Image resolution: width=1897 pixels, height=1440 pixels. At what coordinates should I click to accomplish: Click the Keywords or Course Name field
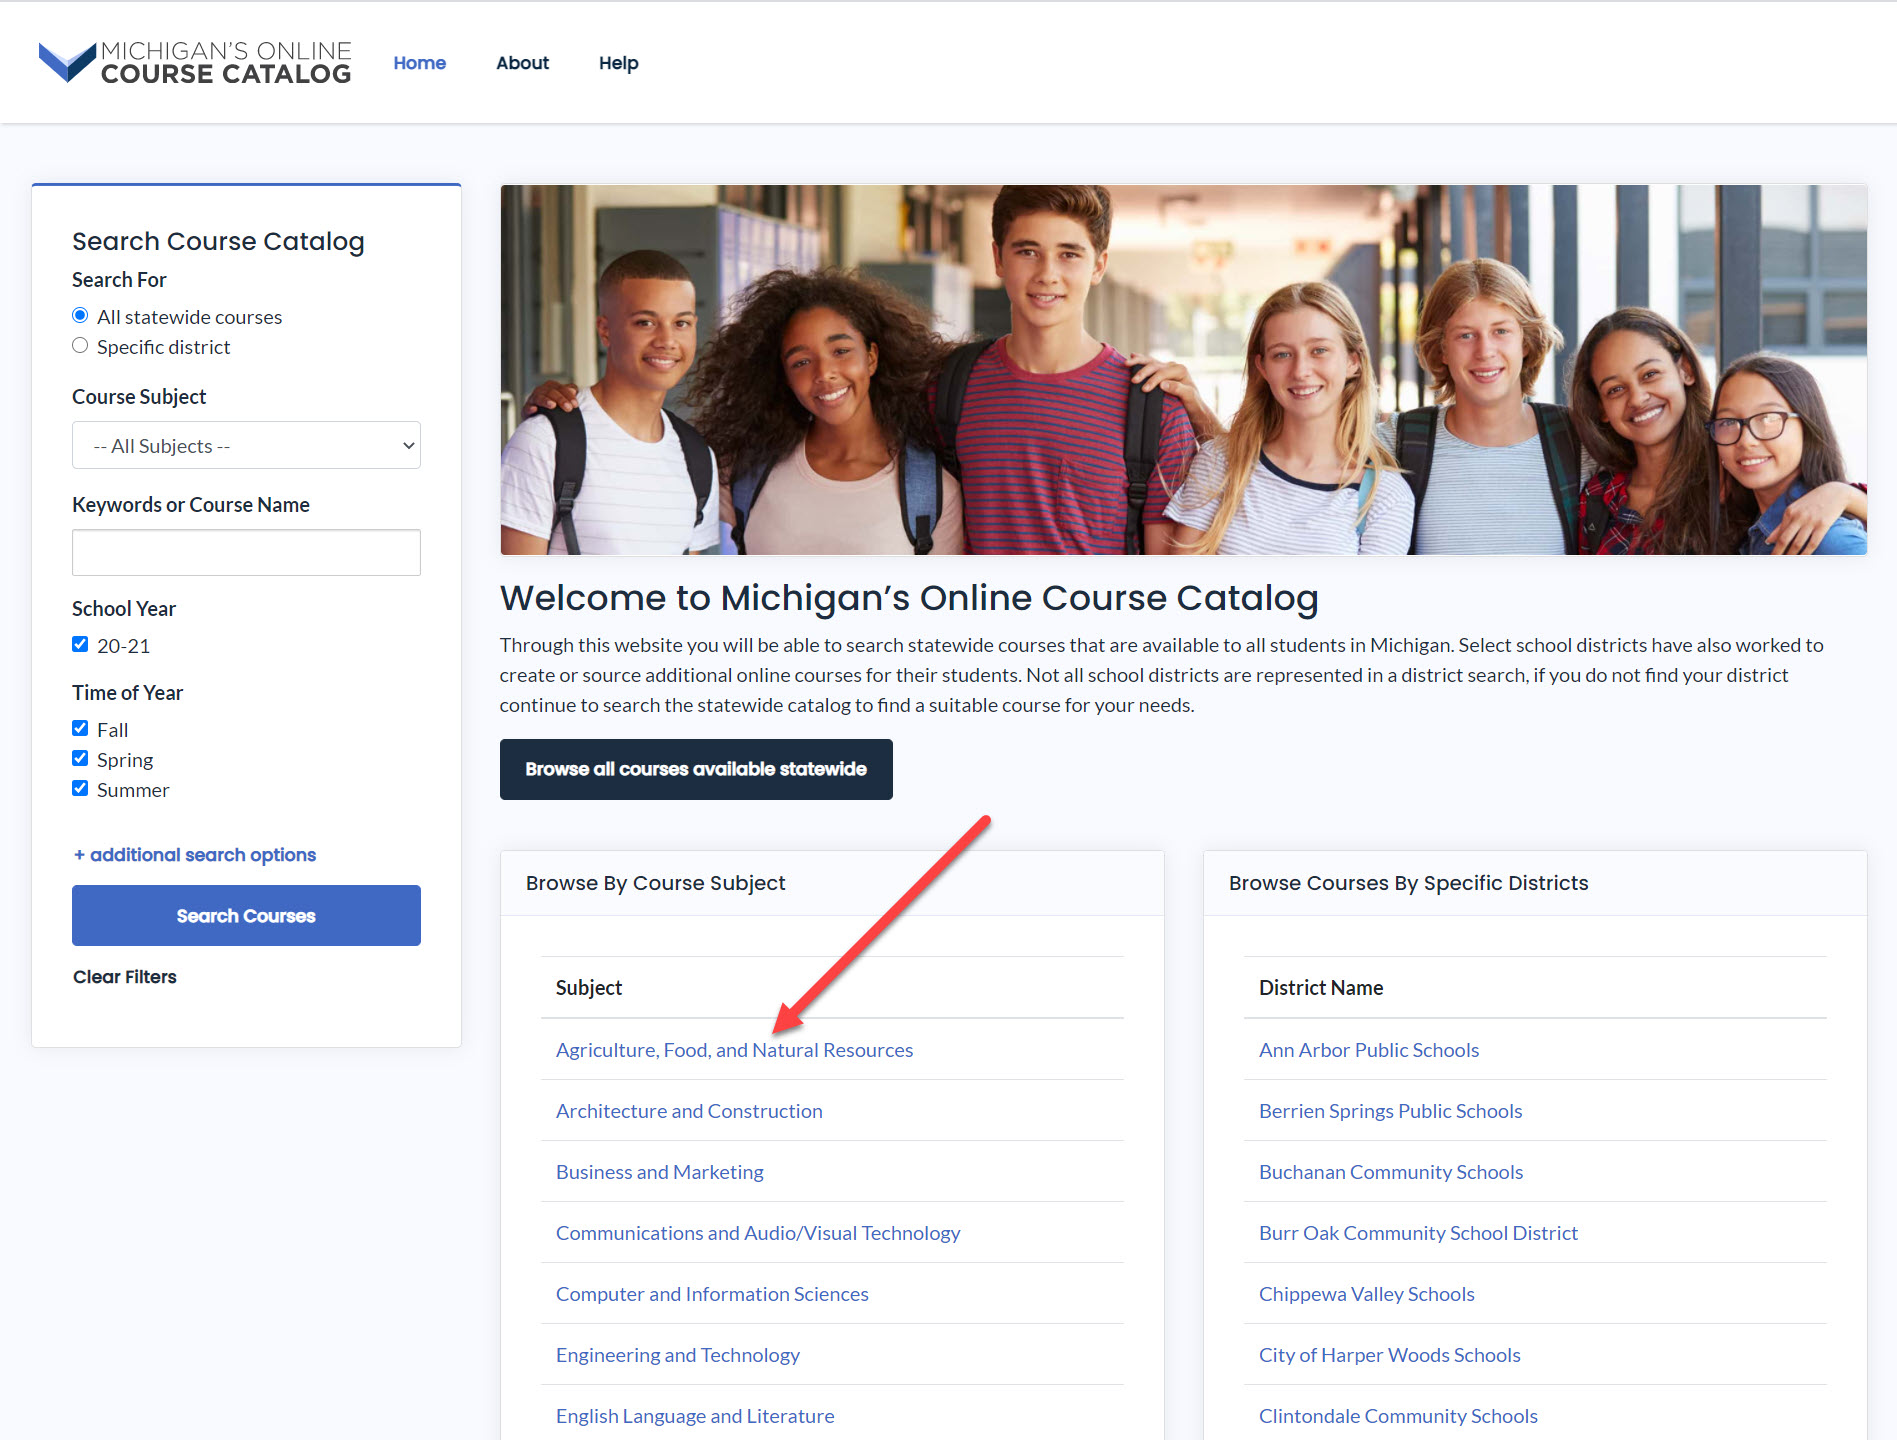(246, 552)
